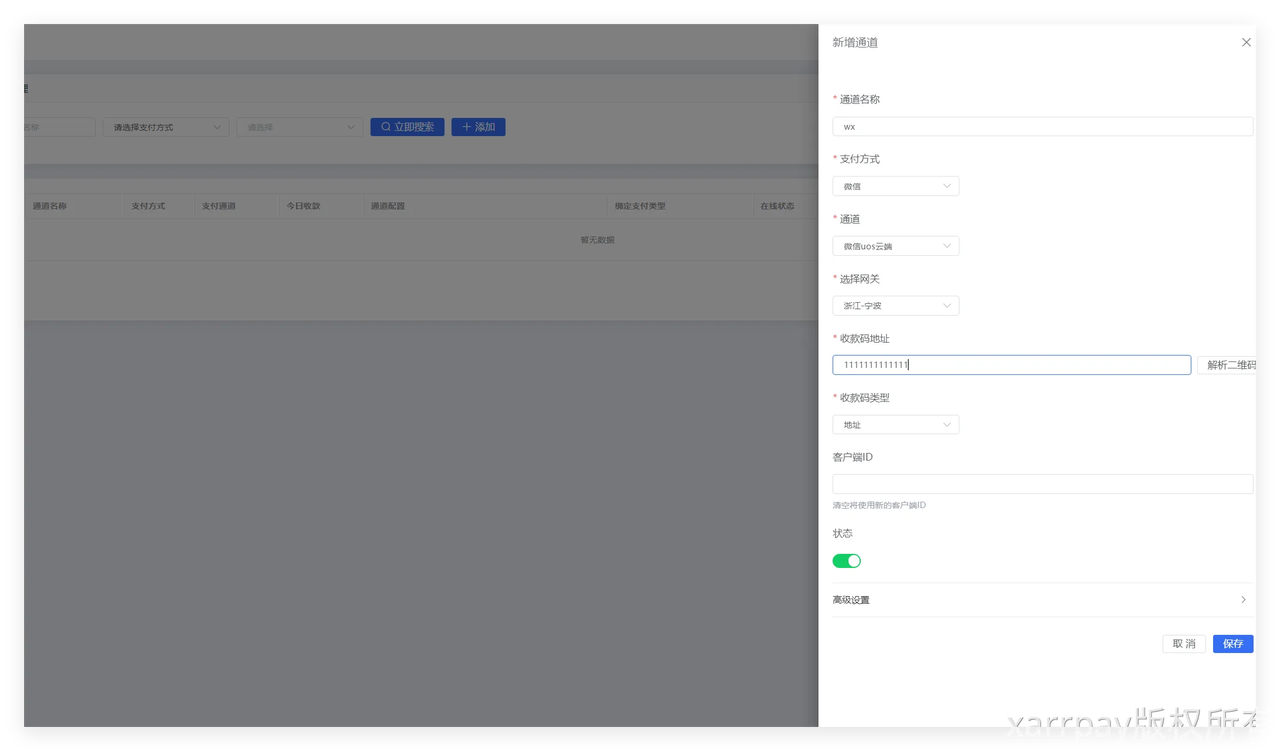
Task: Open the 通道 dropdown showing 微信uos云端
Action: (895, 246)
